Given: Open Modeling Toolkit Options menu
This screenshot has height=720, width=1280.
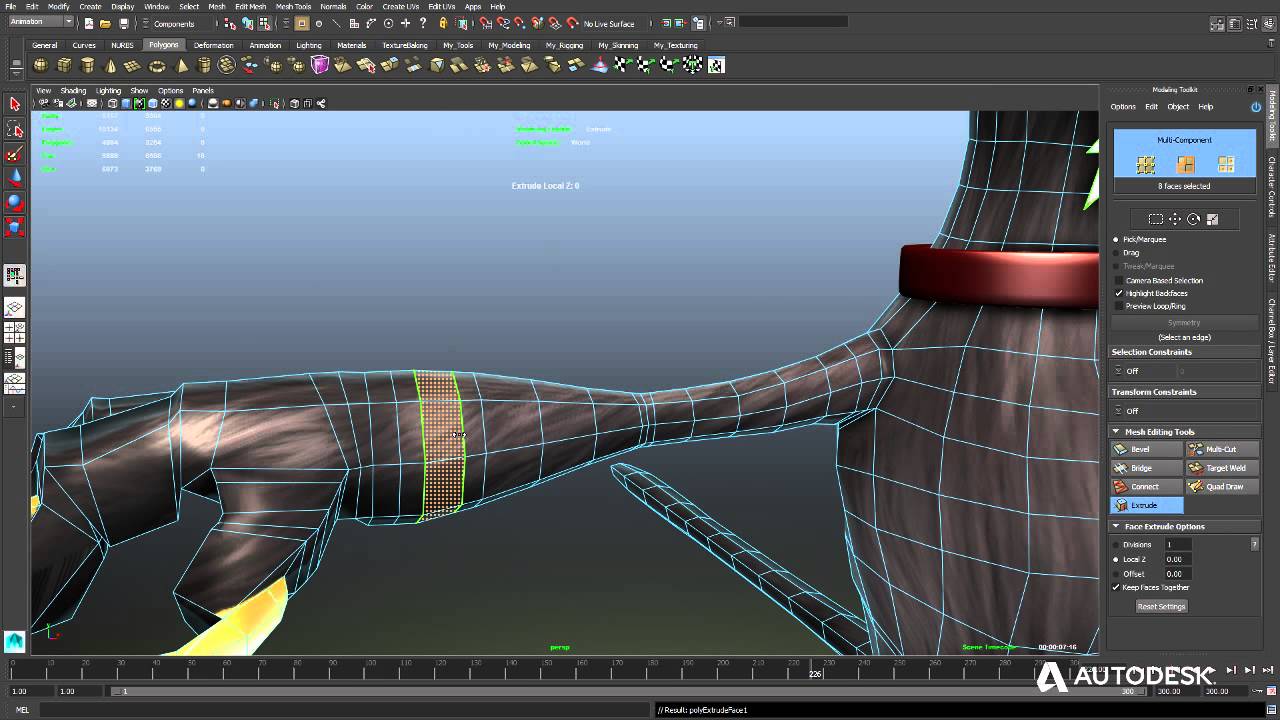Looking at the screenshot, I should point(1123,107).
